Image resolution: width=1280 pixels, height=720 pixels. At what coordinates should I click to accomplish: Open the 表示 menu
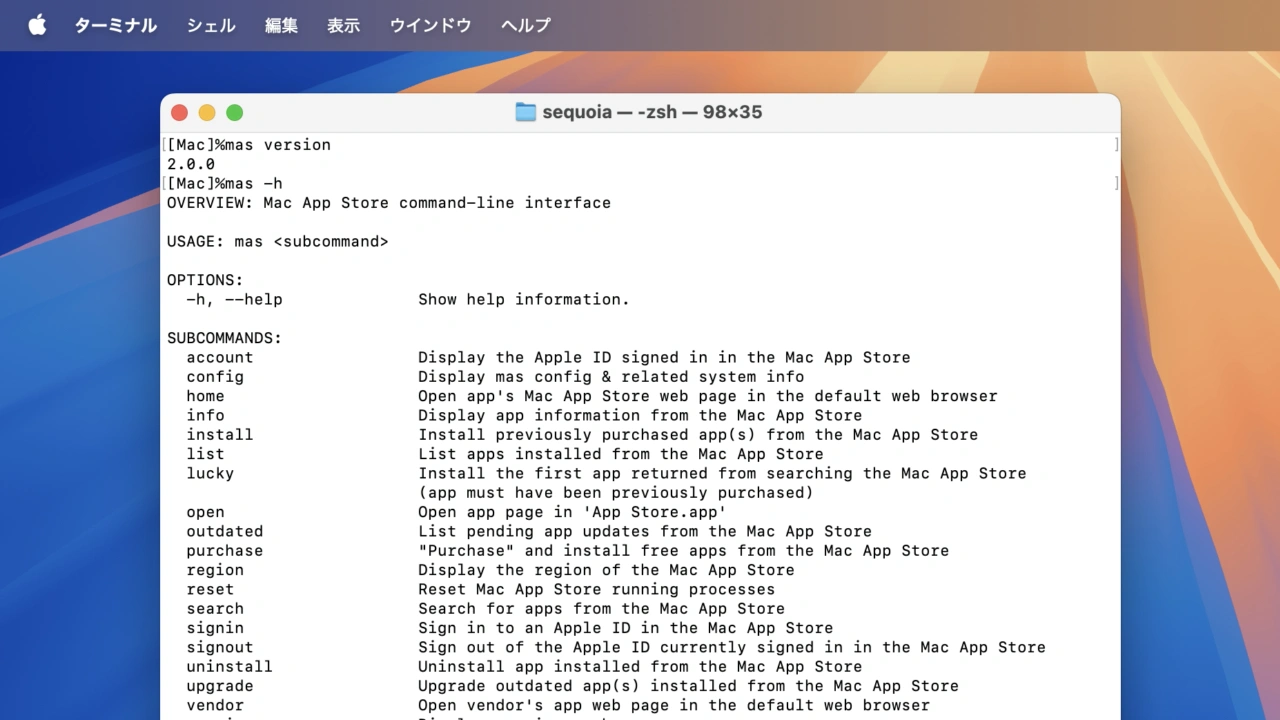tap(343, 25)
